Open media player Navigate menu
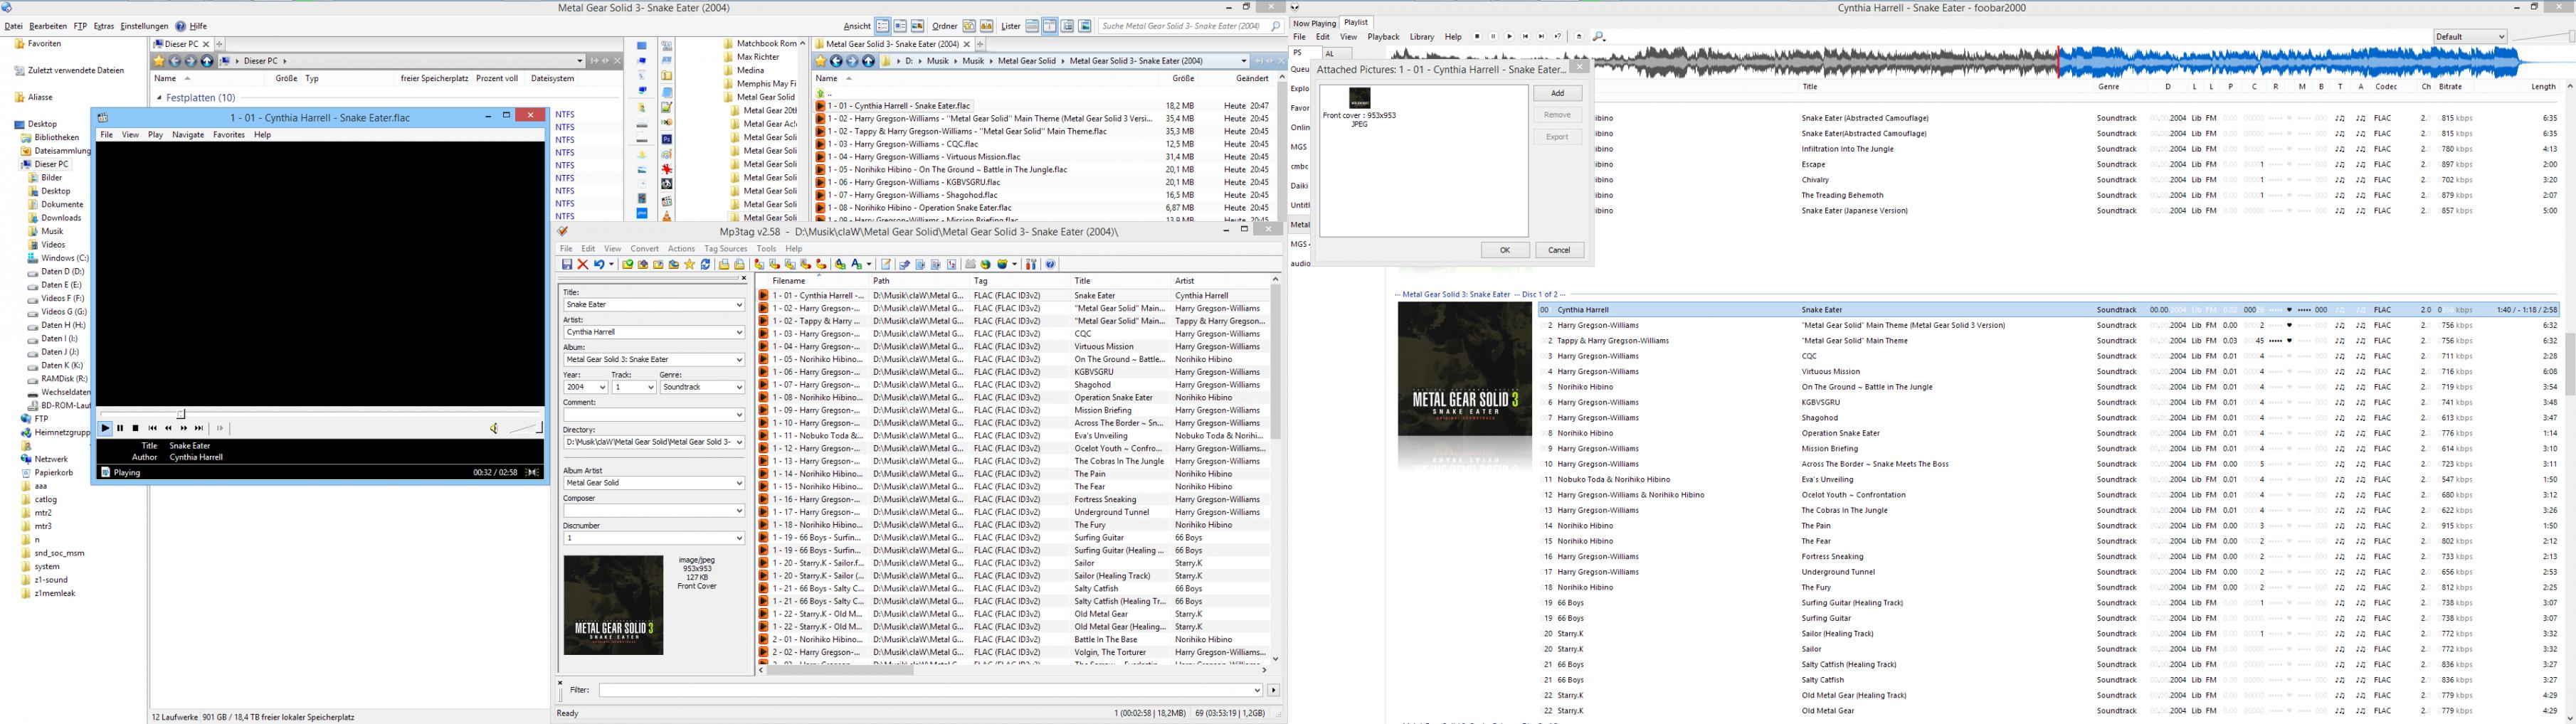This screenshot has height=724, width=2576. click(x=188, y=135)
